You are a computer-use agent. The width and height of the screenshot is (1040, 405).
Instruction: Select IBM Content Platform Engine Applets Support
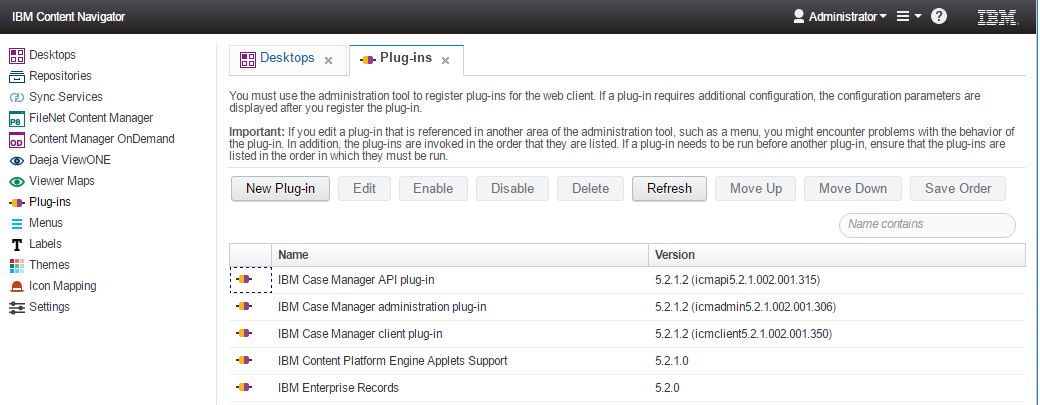[627, 361]
